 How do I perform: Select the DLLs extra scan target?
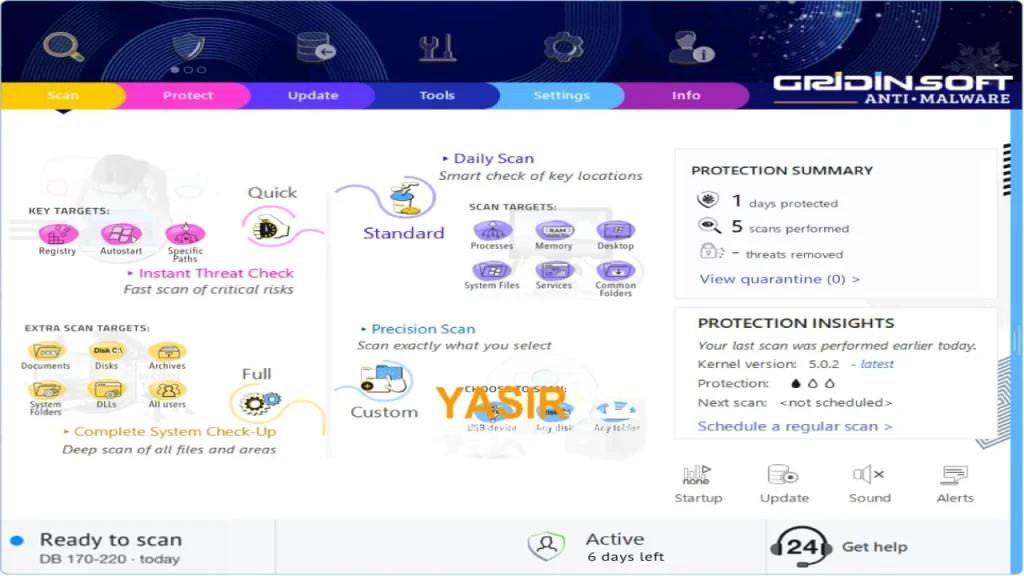(x=106, y=389)
